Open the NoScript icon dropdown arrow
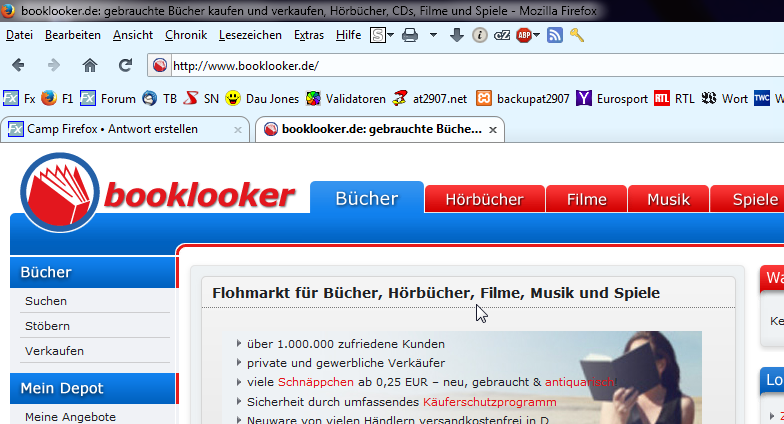This screenshot has height=424, width=784. [390, 35]
